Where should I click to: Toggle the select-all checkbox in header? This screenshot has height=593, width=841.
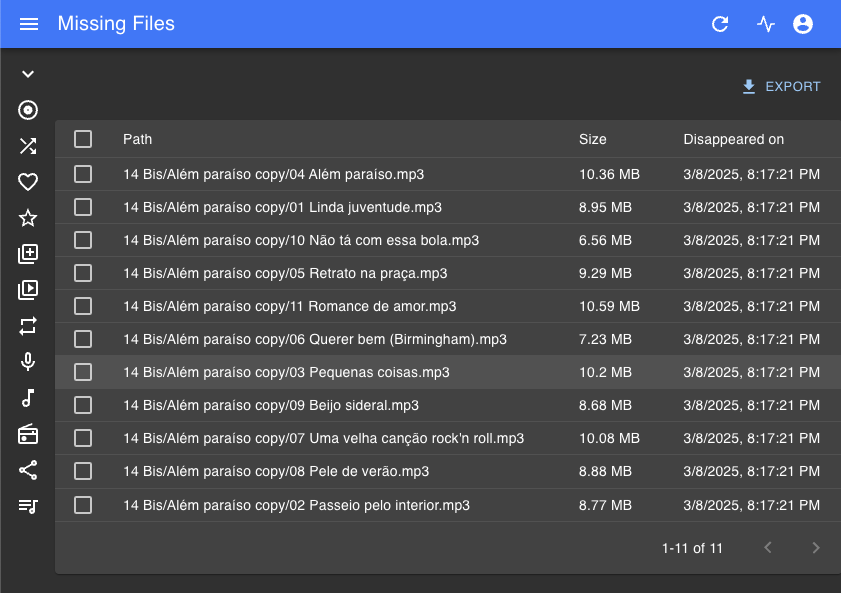pyautogui.click(x=83, y=139)
